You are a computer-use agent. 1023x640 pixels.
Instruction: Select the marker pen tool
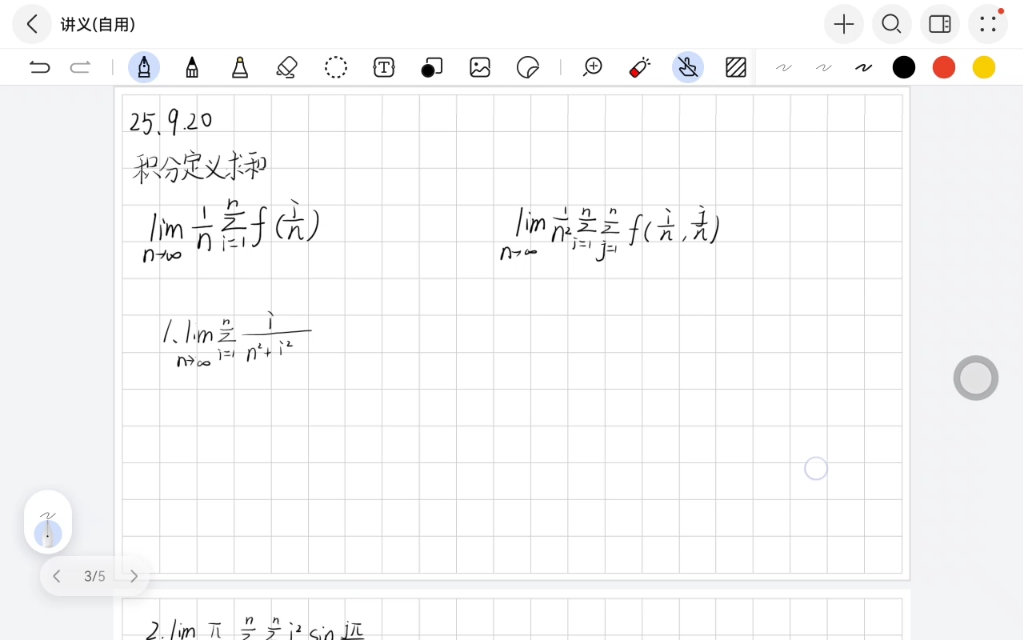192,67
